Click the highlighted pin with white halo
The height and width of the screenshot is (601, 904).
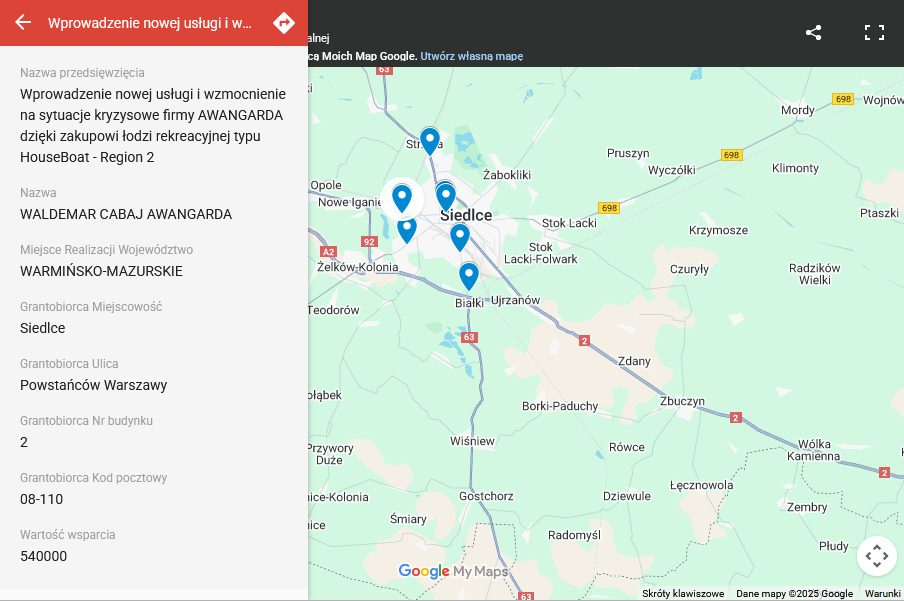point(402,198)
